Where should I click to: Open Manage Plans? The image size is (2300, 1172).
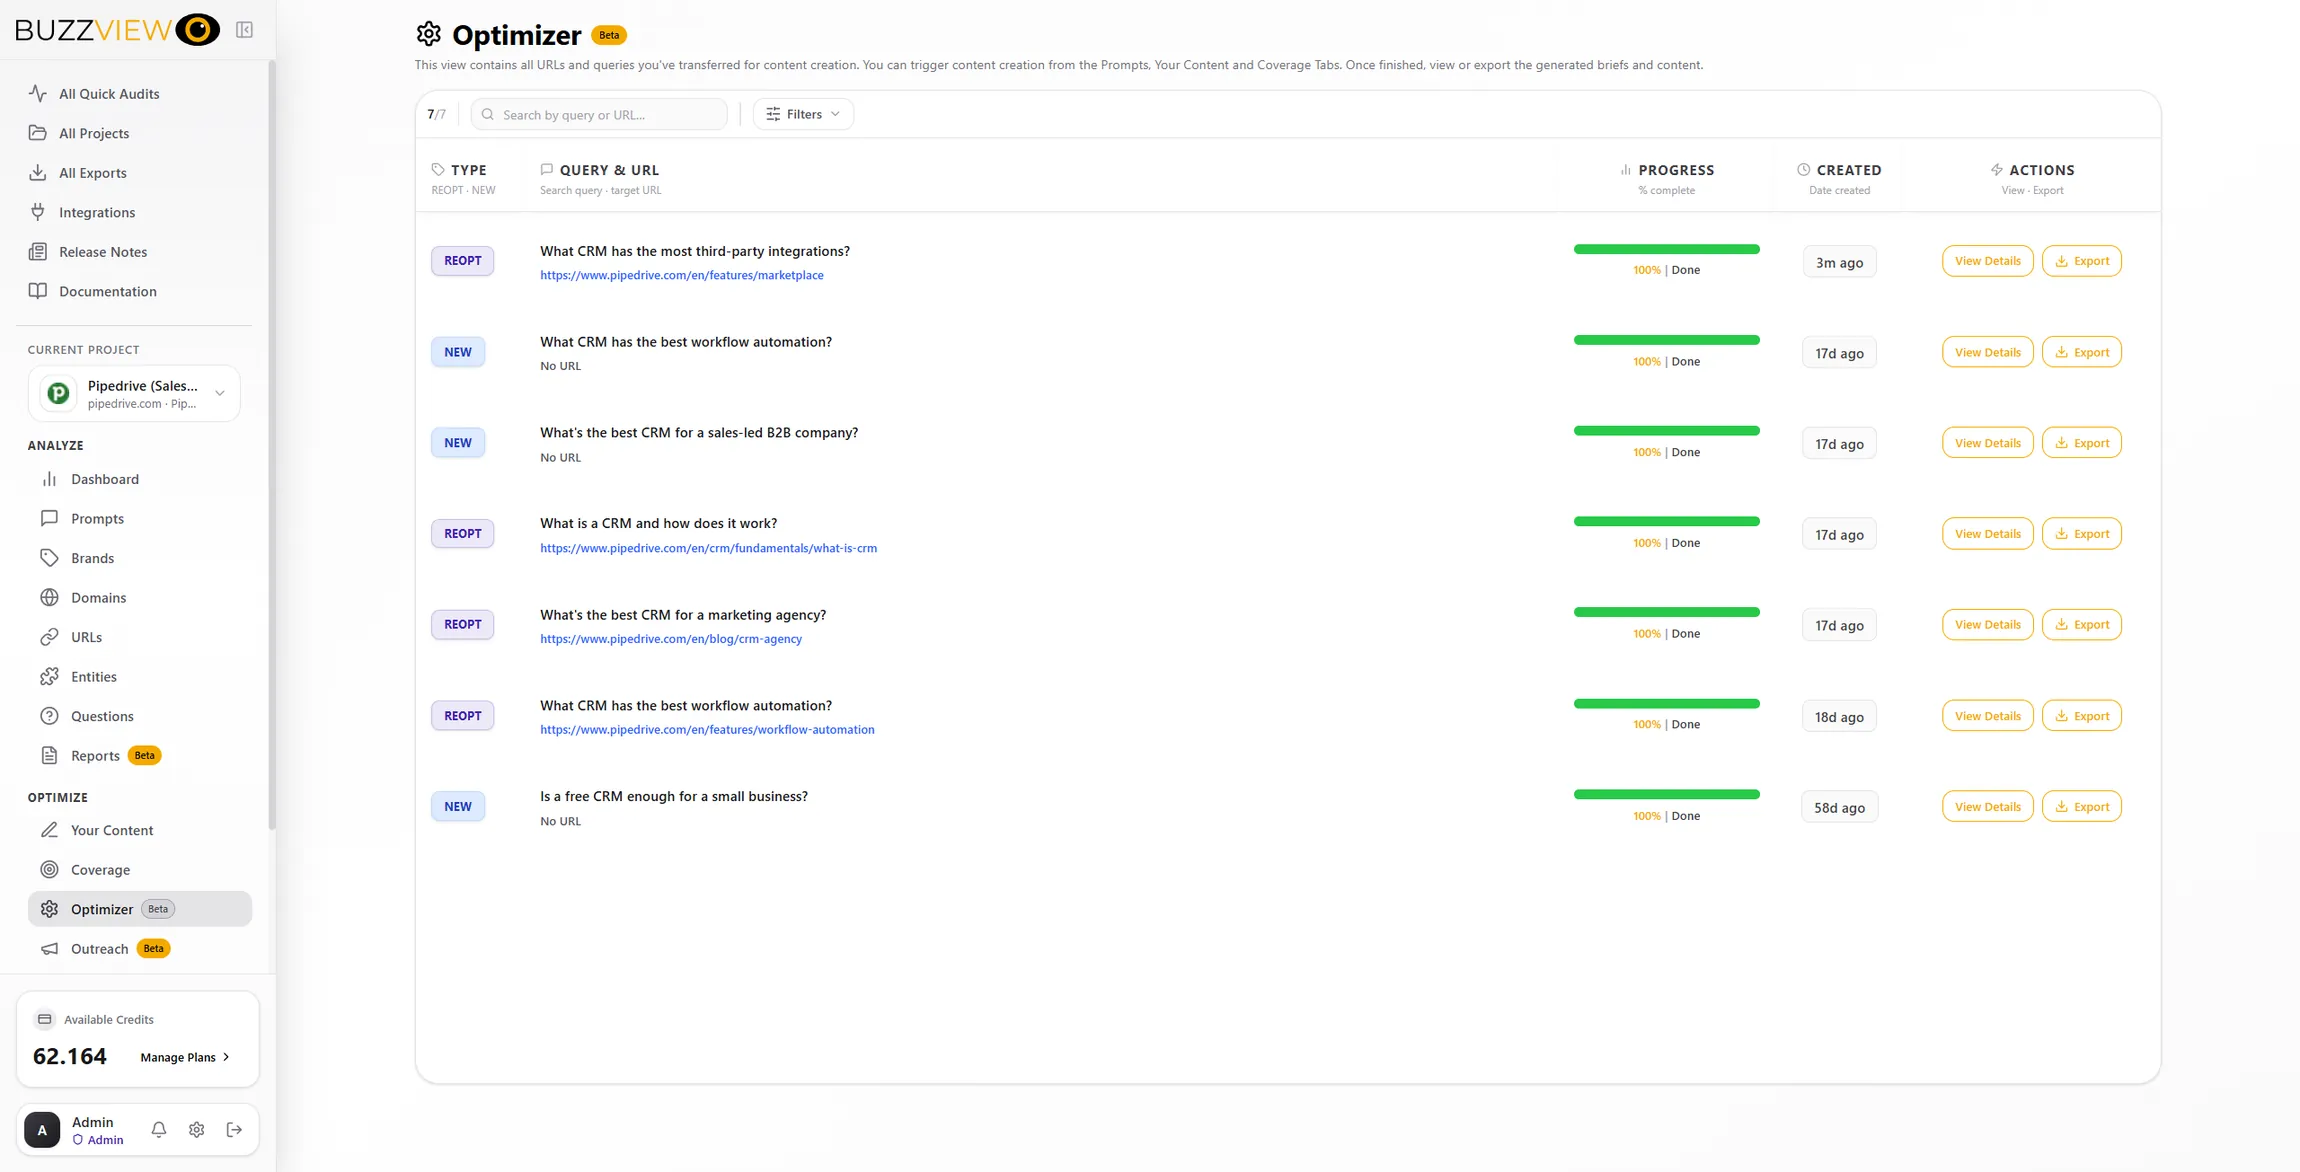[x=185, y=1057]
